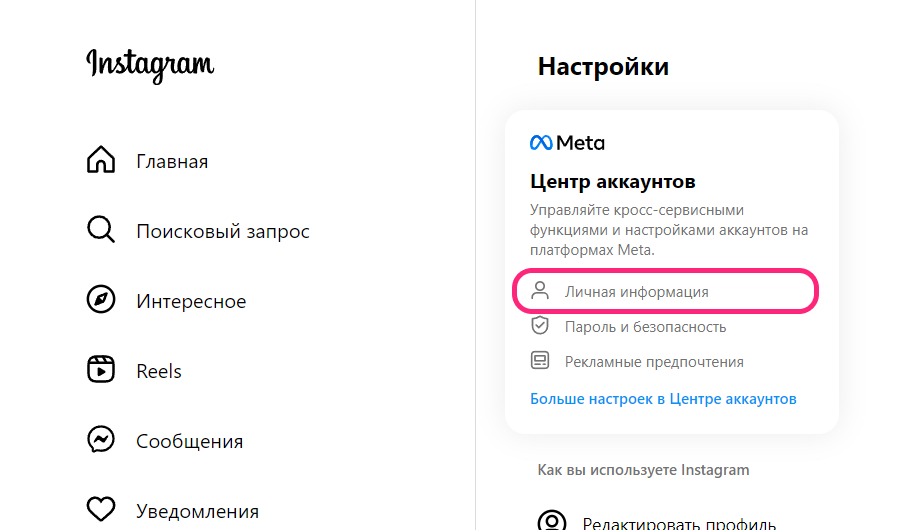Click the Reels clapper icon
The height and width of the screenshot is (530, 920).
tap(101, 369)
